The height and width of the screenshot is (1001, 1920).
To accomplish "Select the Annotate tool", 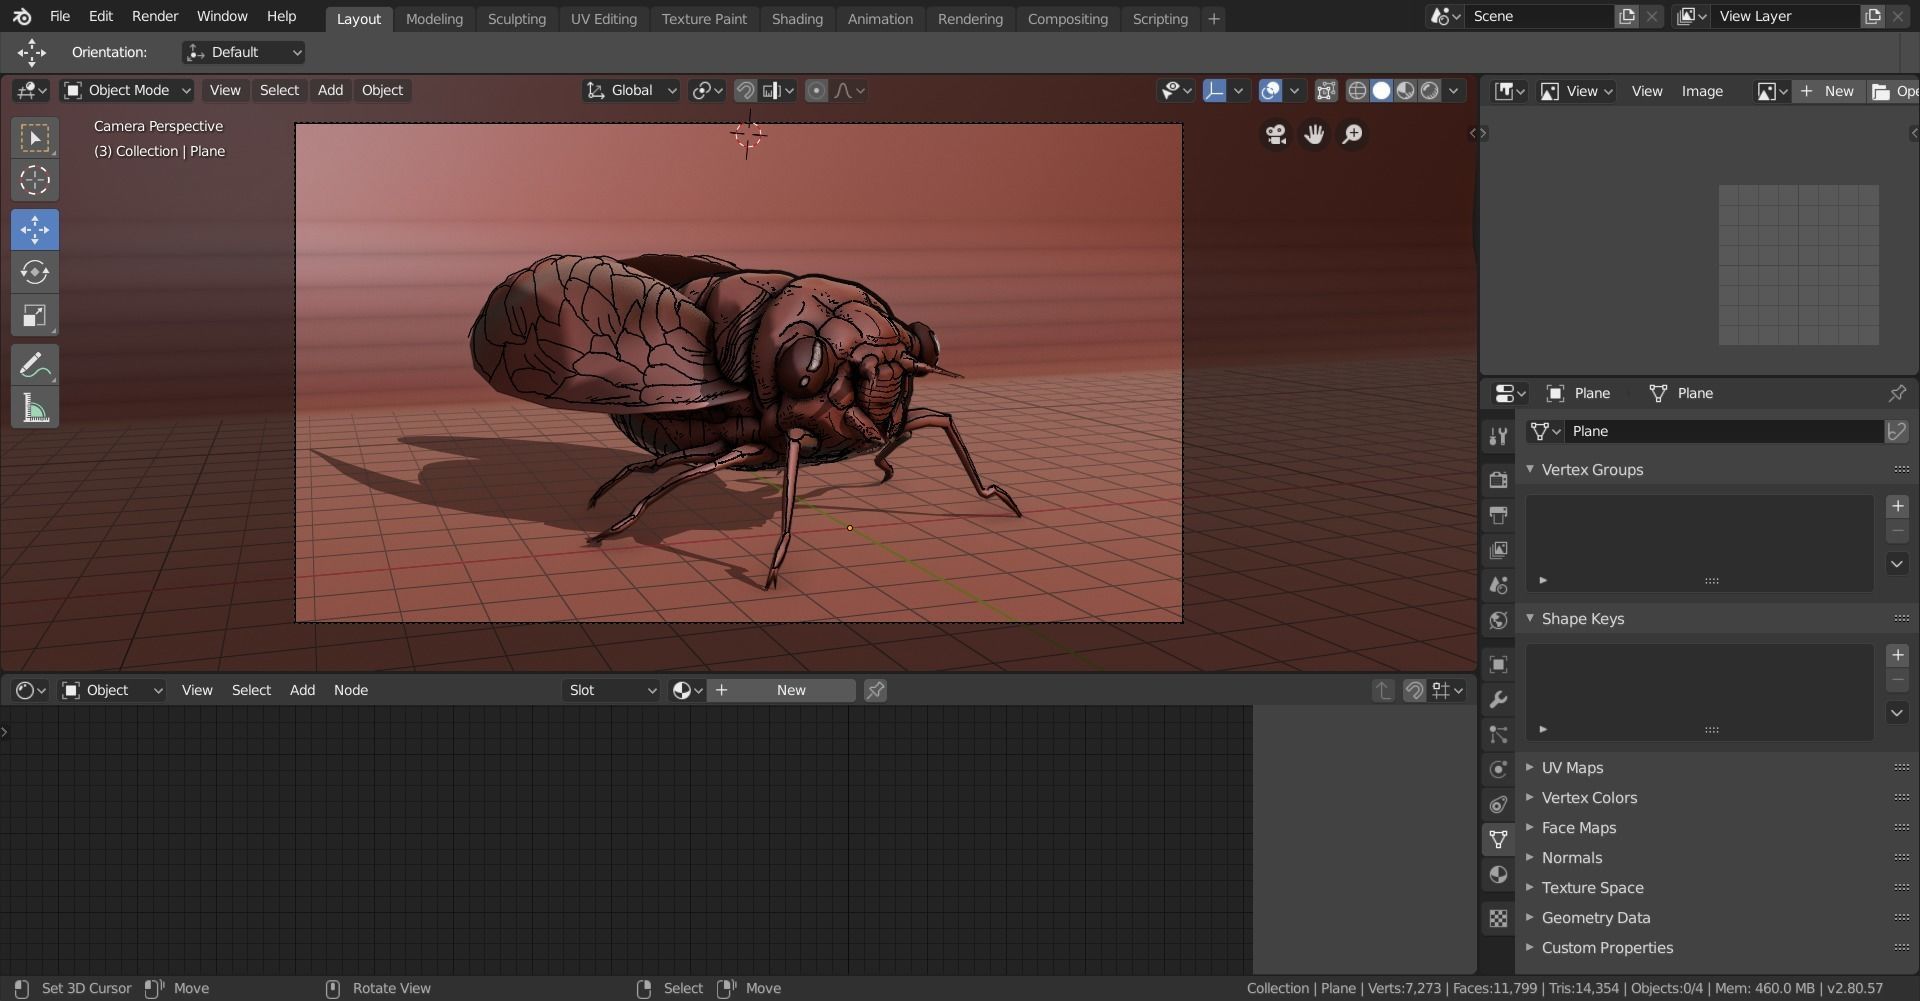I will click(x=35, y=365).
